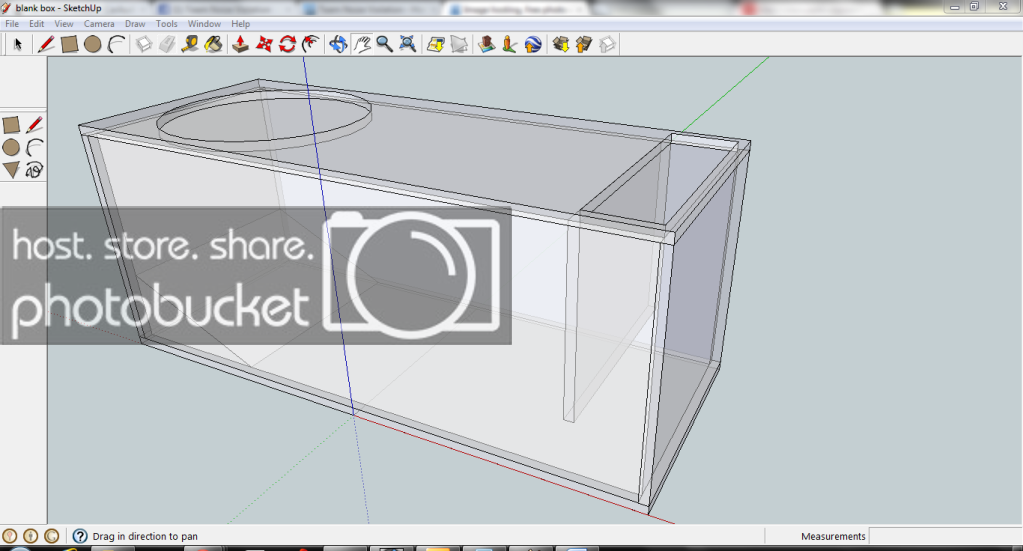Activate the Zoom magnifier tool
This screenshot has height=551, width=1023.
click(384, 44)
